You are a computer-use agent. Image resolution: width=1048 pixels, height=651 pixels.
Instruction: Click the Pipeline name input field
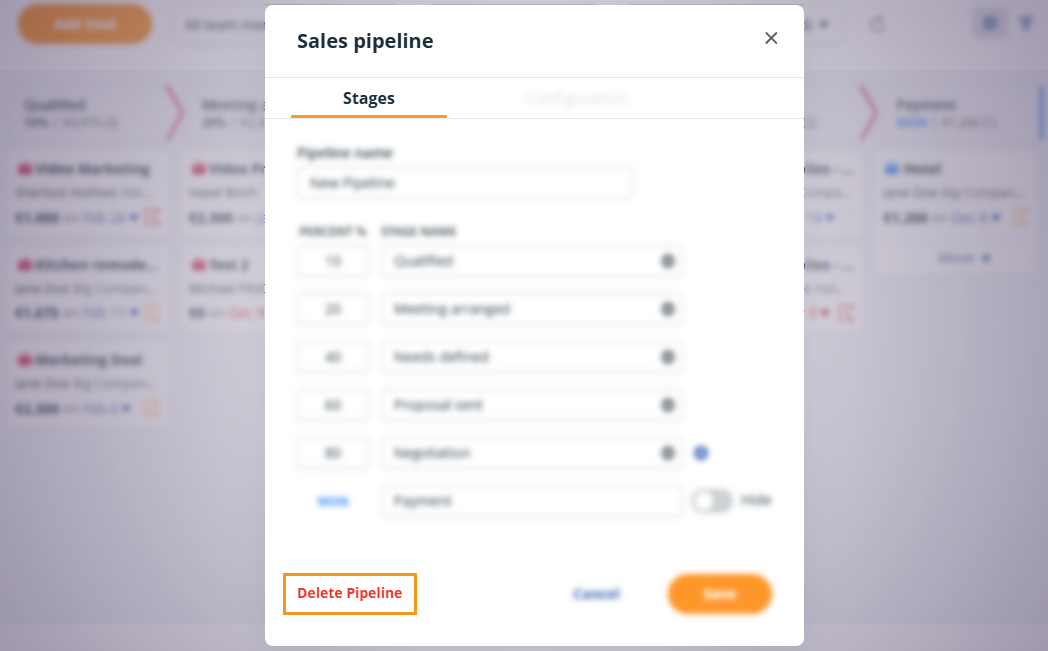(463, 183)
